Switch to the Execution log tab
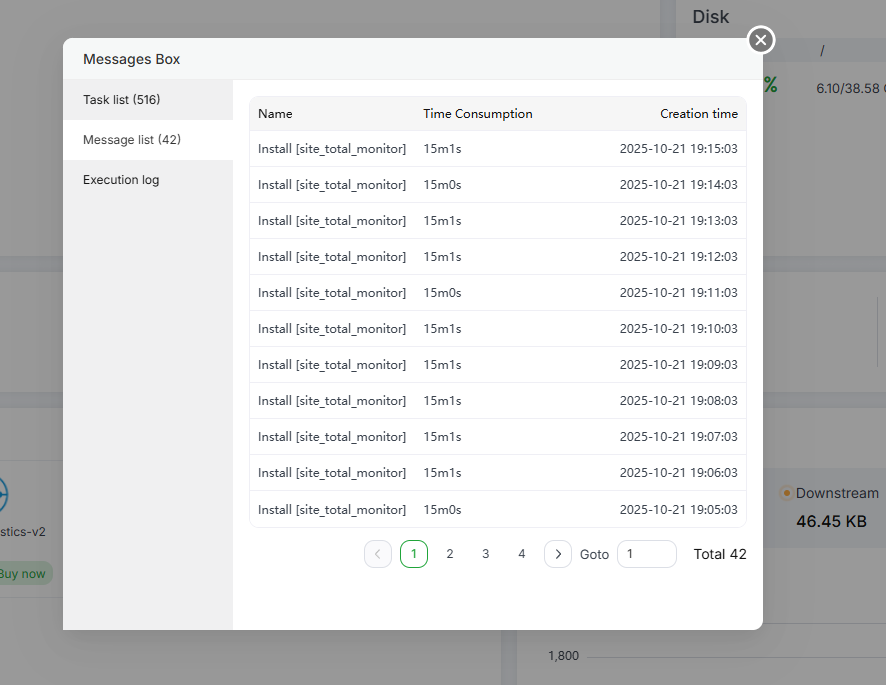 (x=121, y=180)
